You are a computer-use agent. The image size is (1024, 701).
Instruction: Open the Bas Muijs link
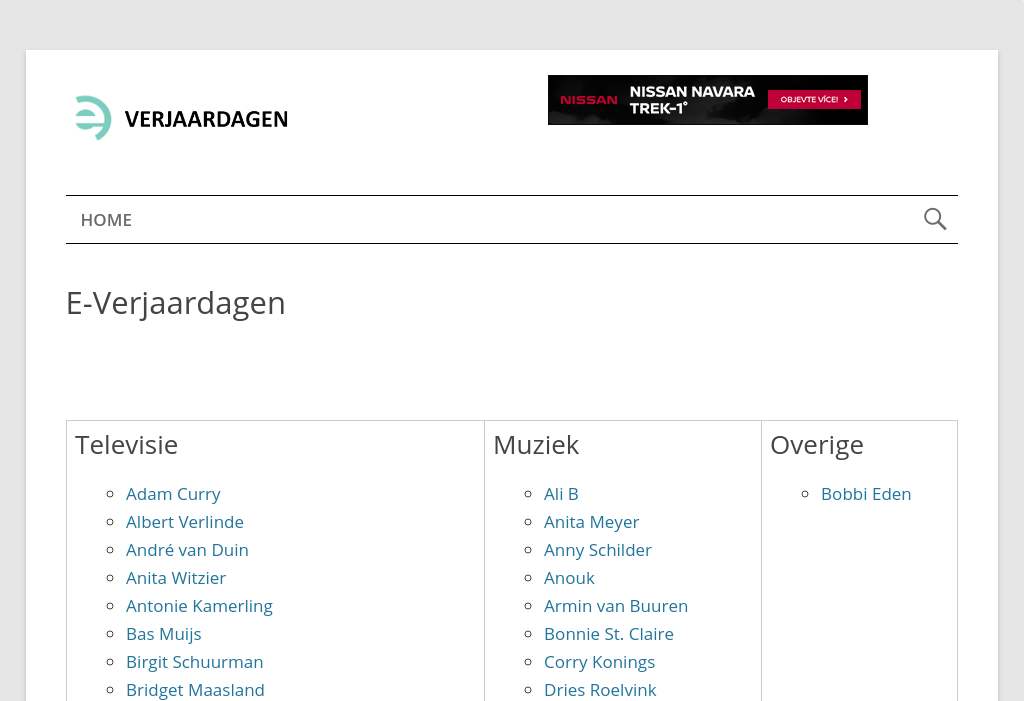(163, 634)
